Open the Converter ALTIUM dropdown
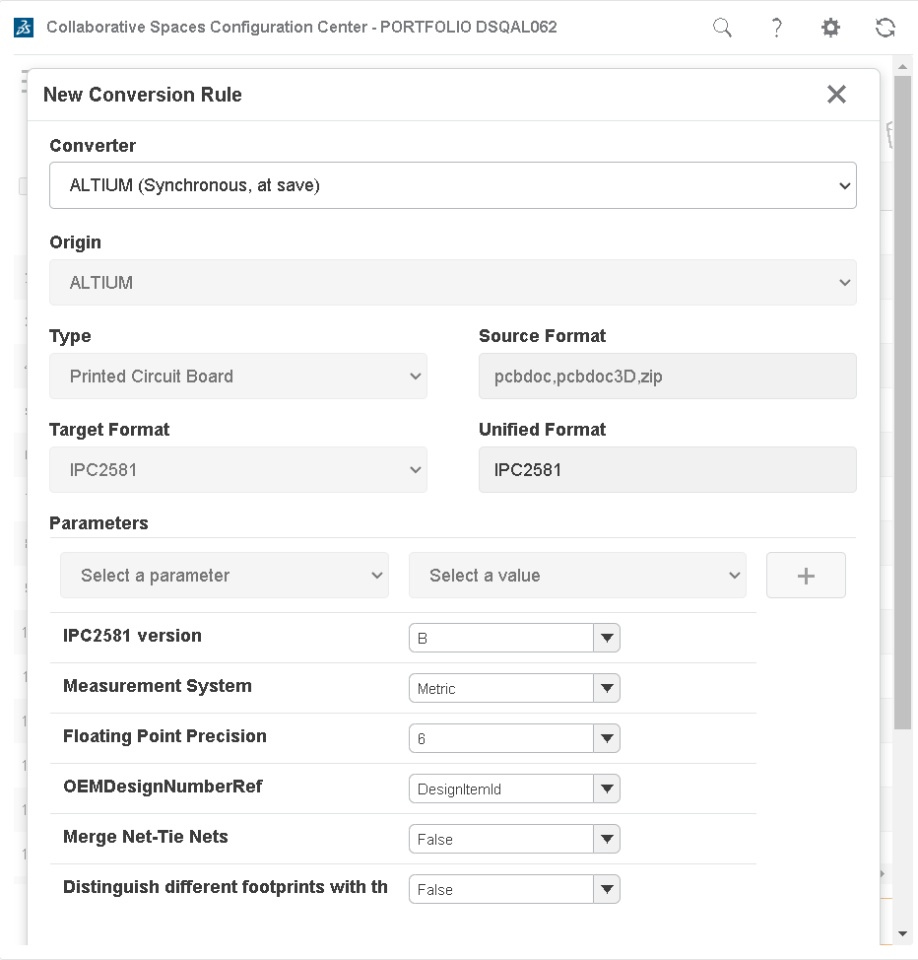This screenshot has height=960, width=918. 452,185
